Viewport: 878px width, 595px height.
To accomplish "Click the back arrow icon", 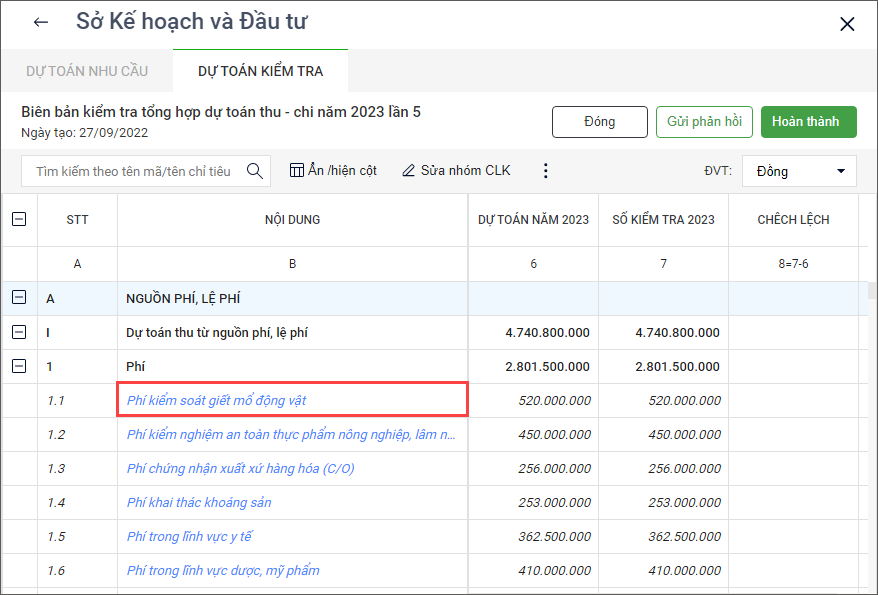I will click(x=41, y=23).
